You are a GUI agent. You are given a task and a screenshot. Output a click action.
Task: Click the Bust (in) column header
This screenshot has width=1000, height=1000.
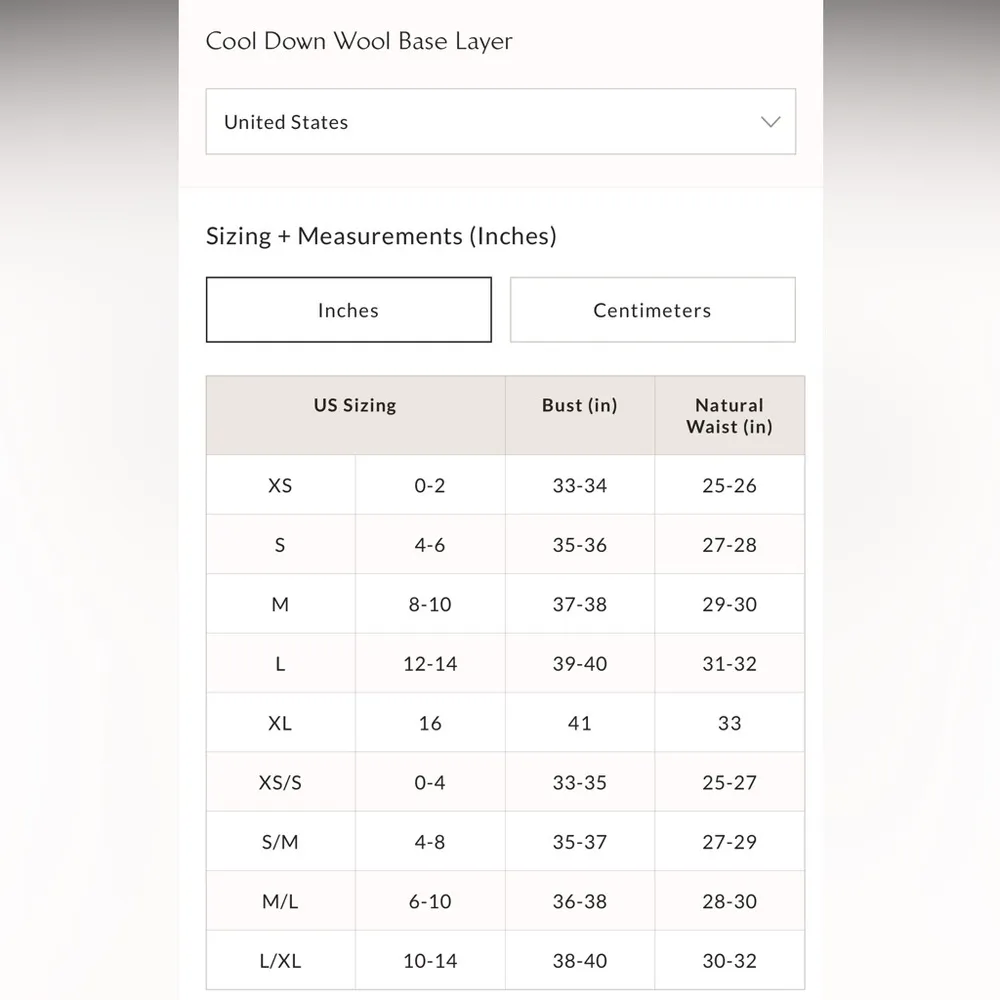580,406
